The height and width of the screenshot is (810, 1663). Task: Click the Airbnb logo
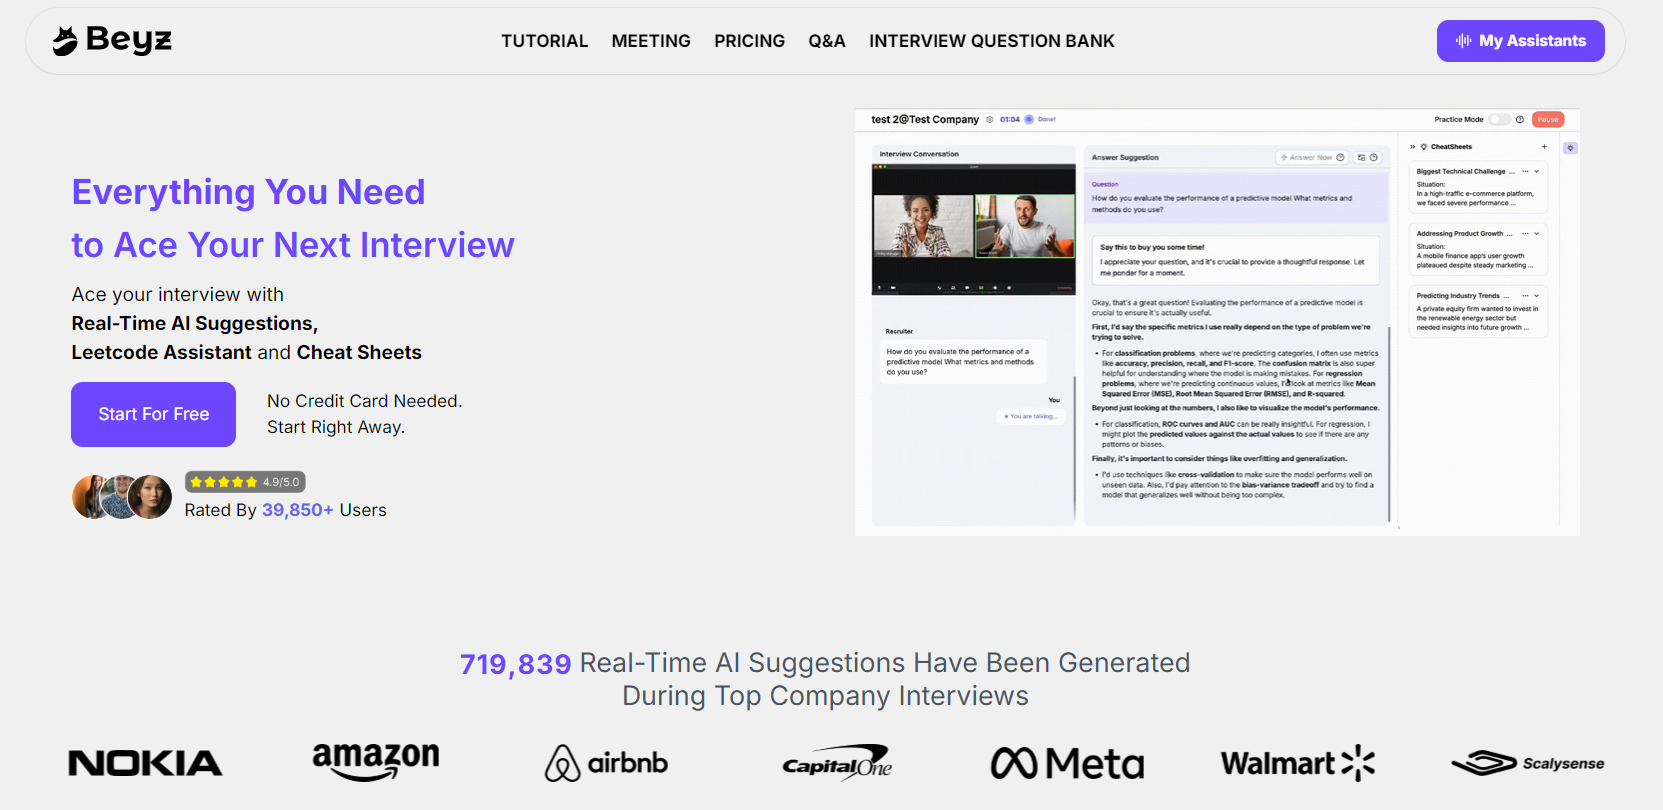click(606, 763)
